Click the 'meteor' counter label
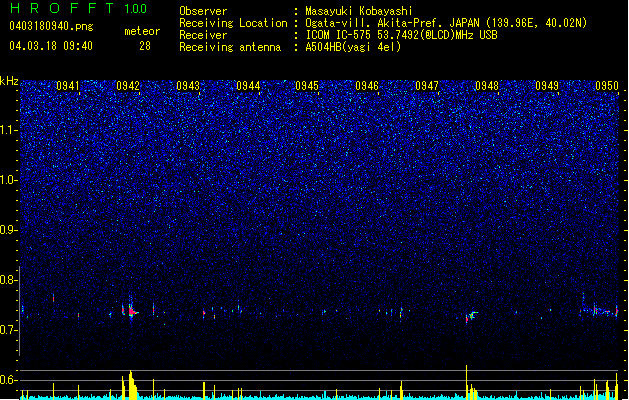The height and width of the screenshot is (400, 629). 142,31
